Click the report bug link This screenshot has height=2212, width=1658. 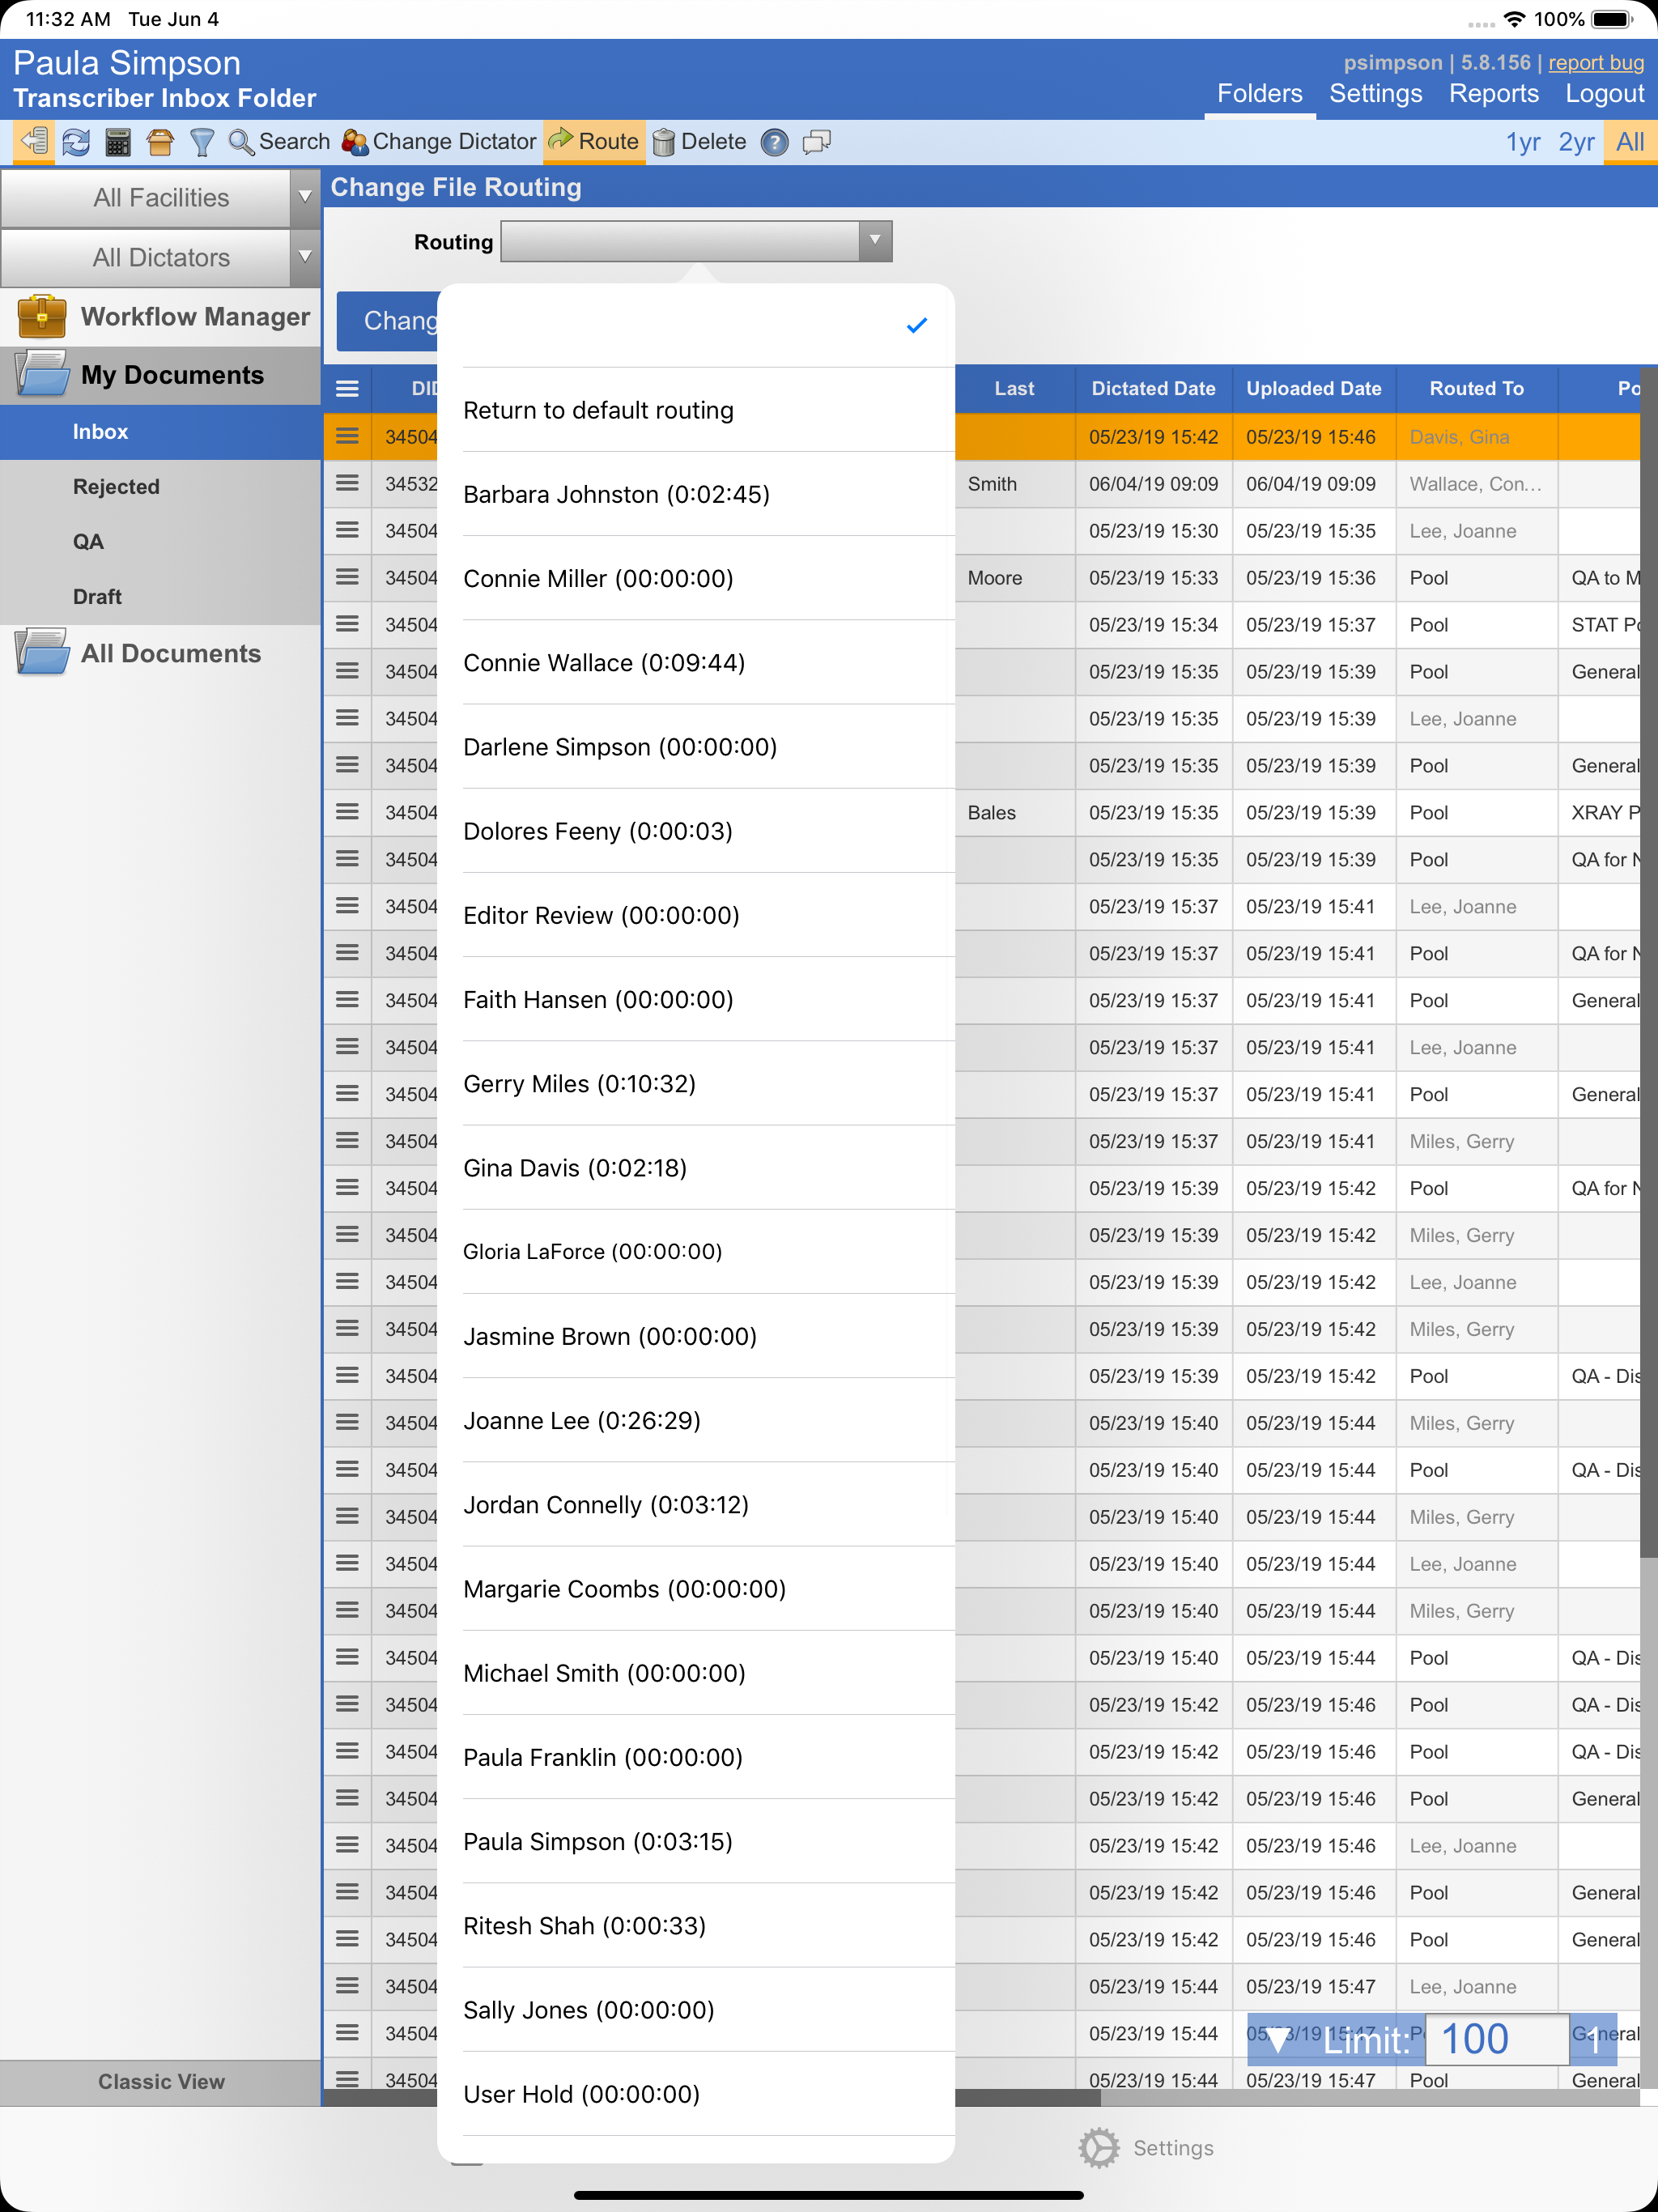coord(1596,63)
